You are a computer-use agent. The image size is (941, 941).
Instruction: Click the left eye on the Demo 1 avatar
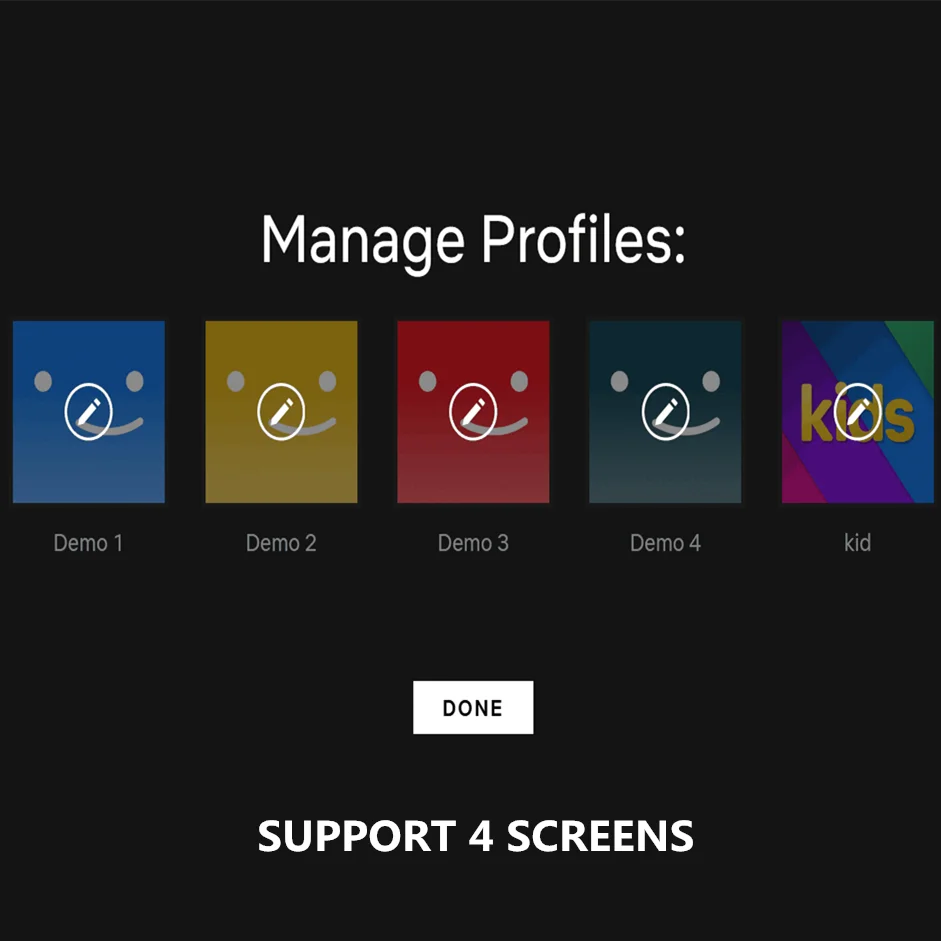tap(43, 381)
